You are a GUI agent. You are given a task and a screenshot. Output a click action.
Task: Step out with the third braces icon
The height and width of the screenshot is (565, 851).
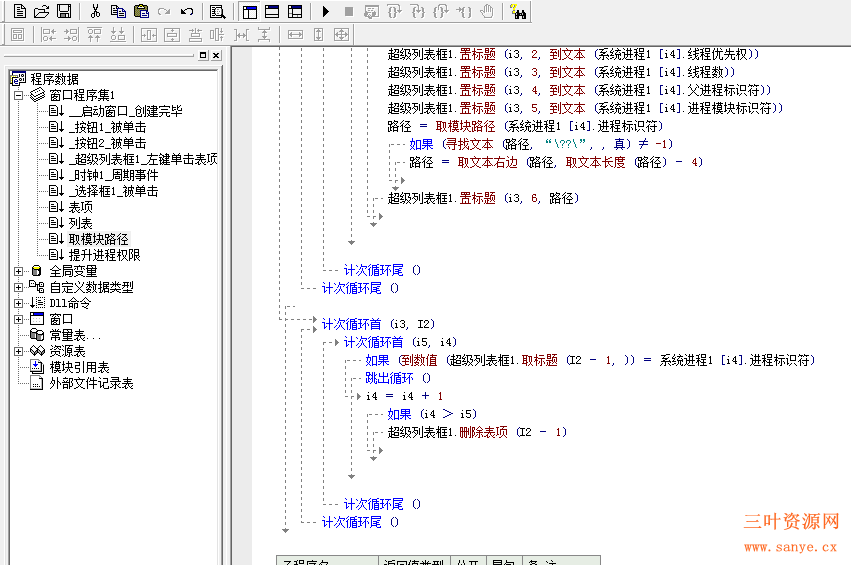tap(441, 11)
